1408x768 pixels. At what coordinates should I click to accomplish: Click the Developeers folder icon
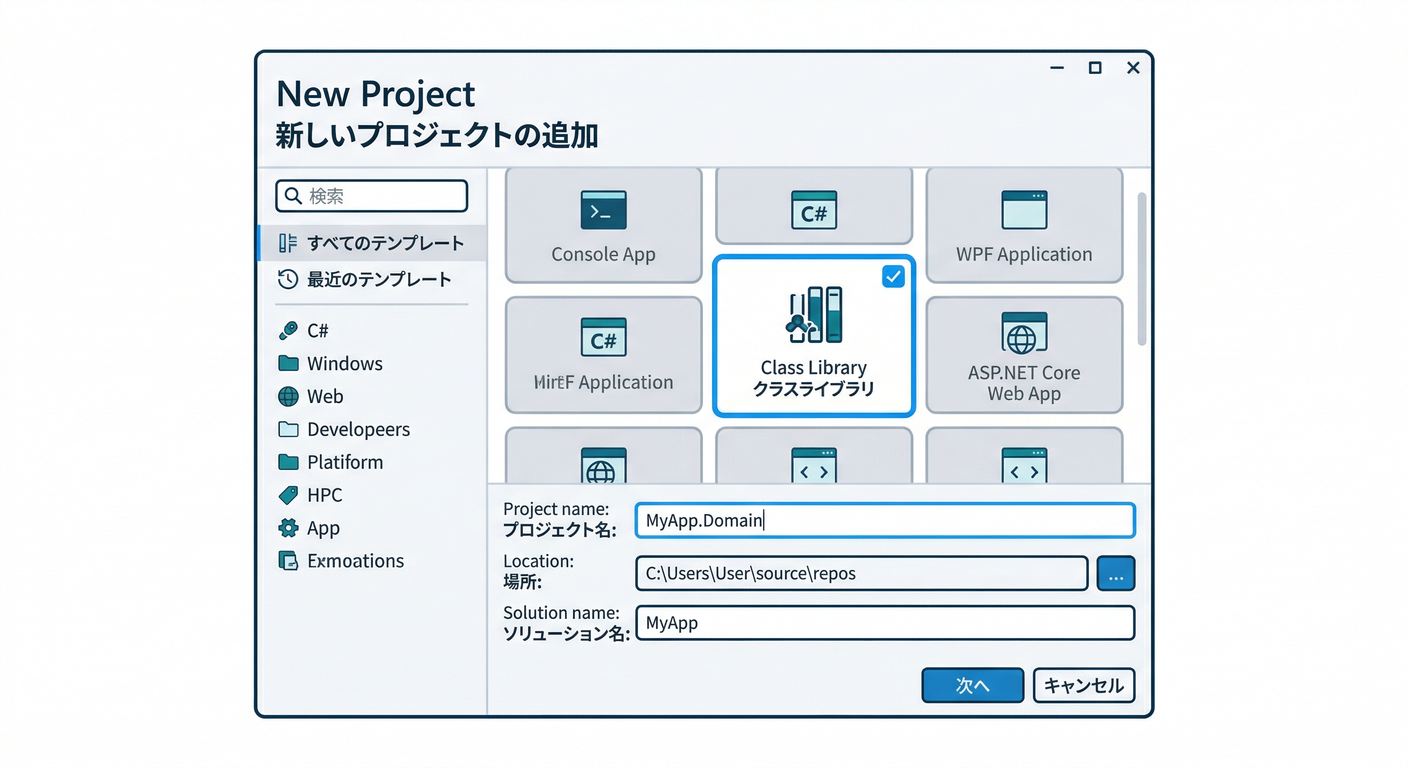pos(288,429)
